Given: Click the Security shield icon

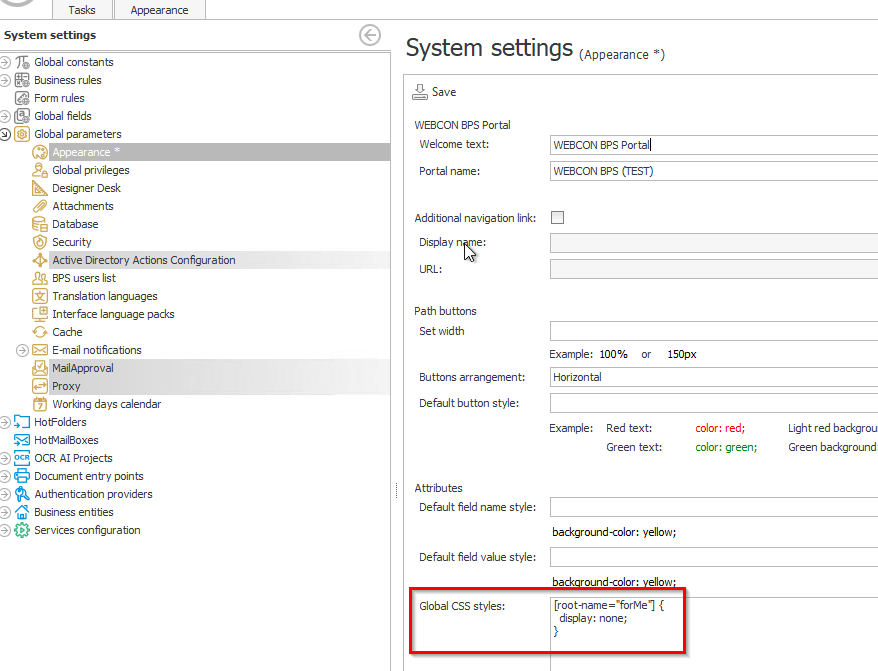Looking at the screenshot, I should point(40,242).
